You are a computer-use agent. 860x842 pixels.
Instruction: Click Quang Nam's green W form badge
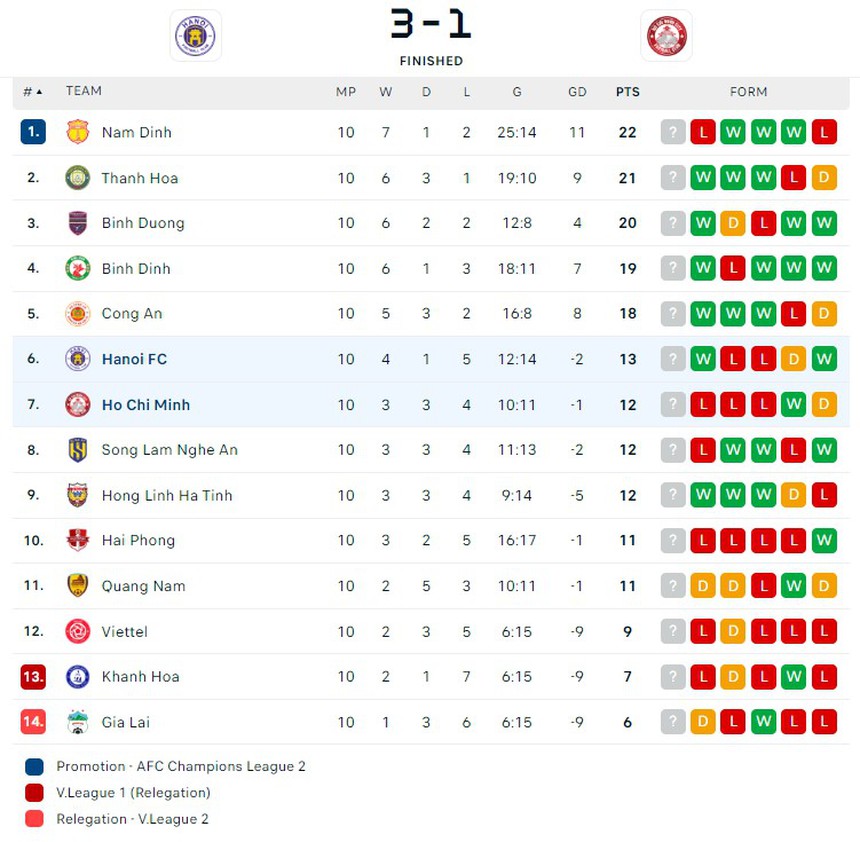click(x=794, y=586)
